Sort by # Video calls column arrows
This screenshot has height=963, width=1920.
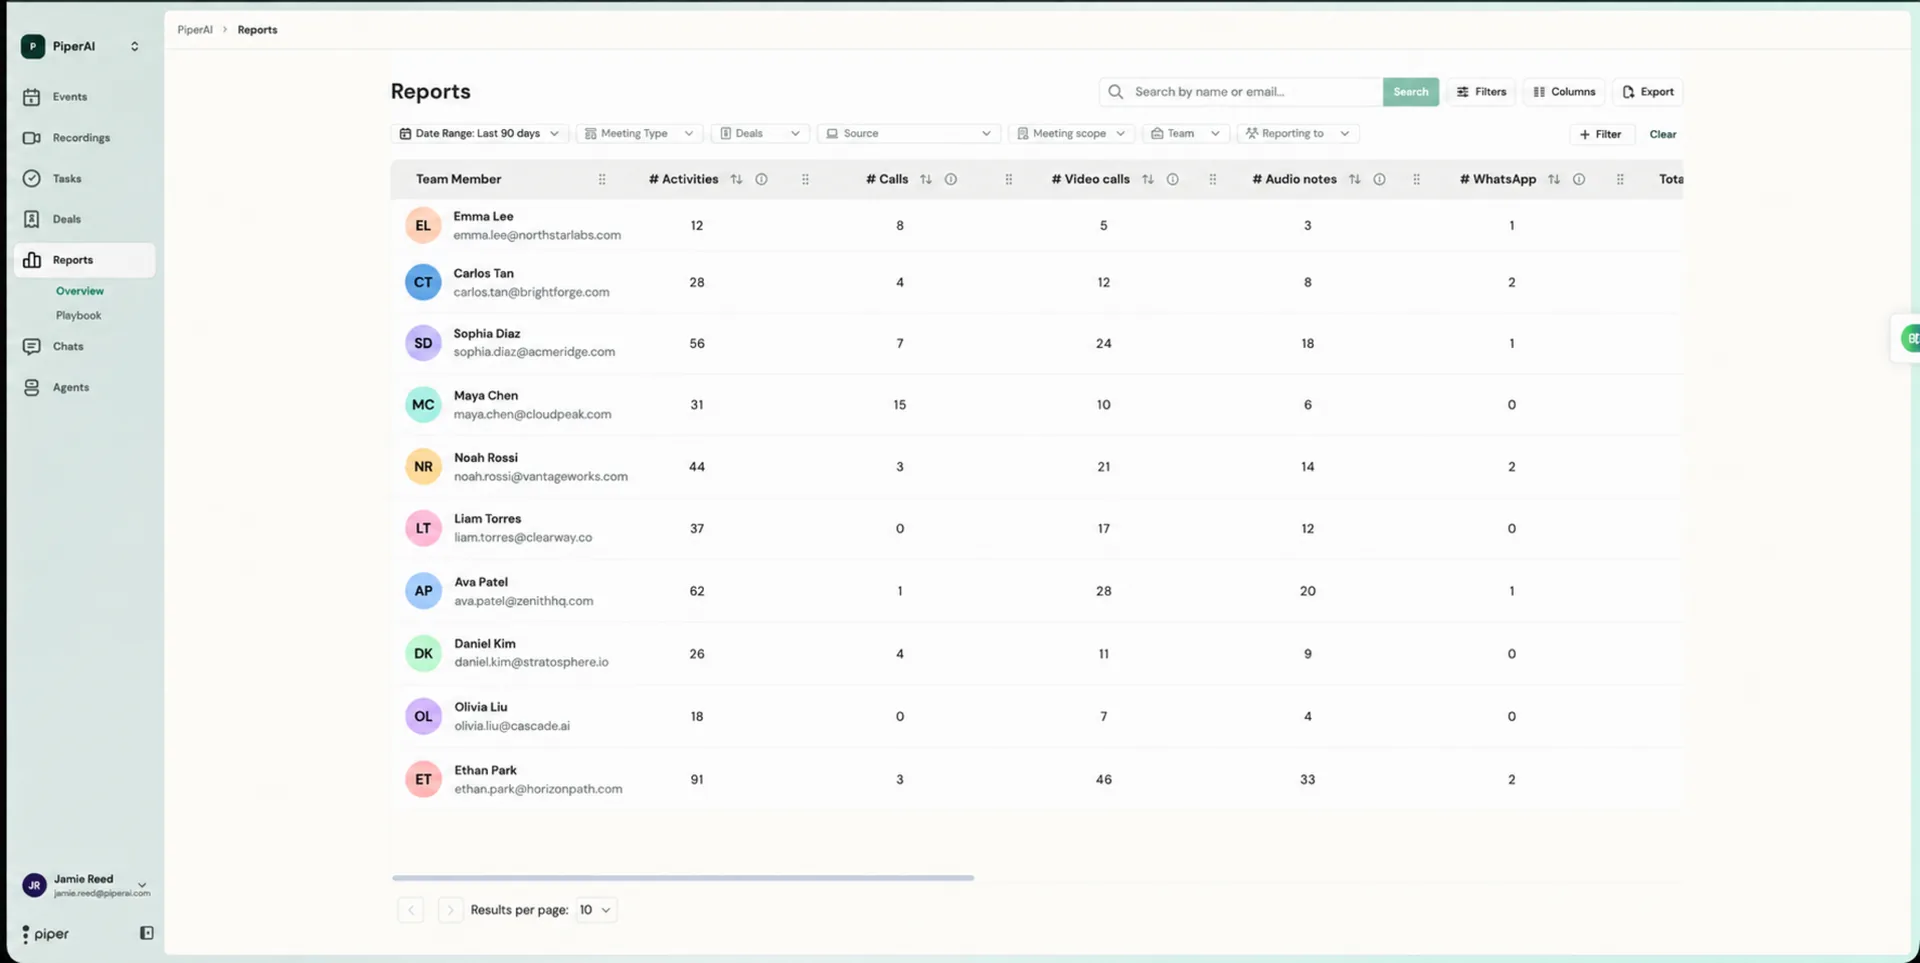tap(1148, 180)
